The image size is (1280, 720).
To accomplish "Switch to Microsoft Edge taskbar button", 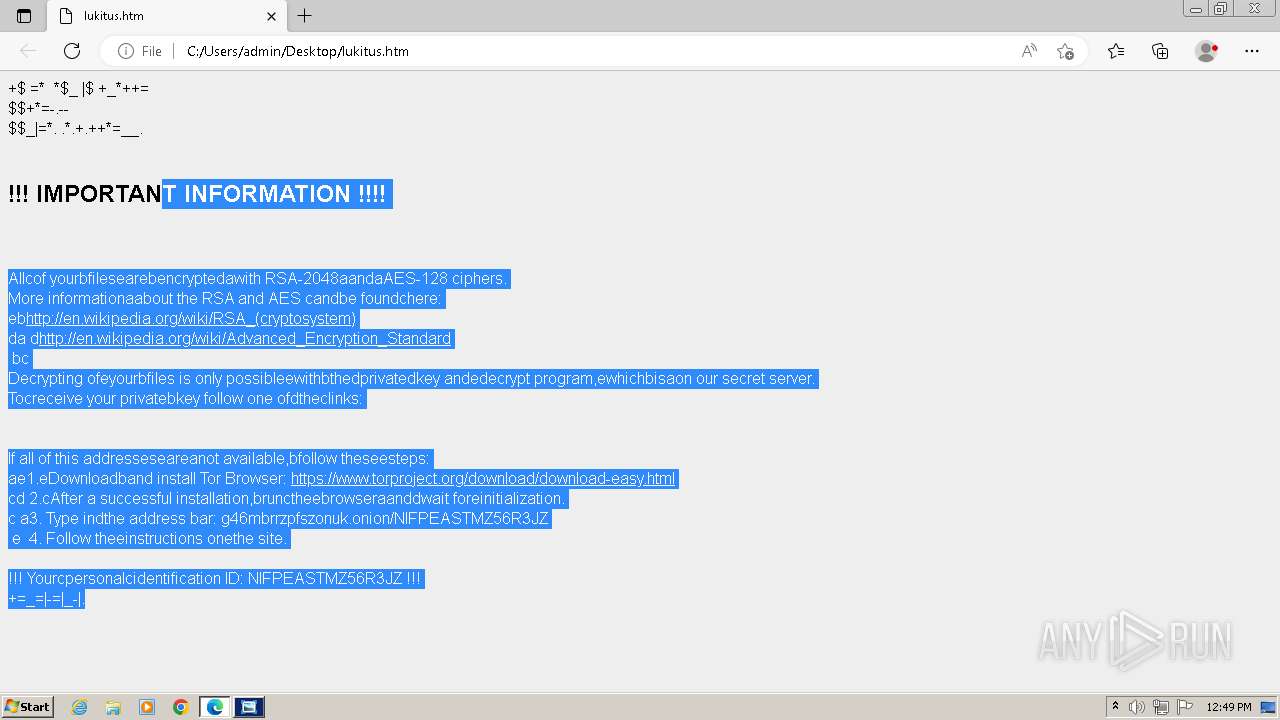I will click(x=215, y=707).
